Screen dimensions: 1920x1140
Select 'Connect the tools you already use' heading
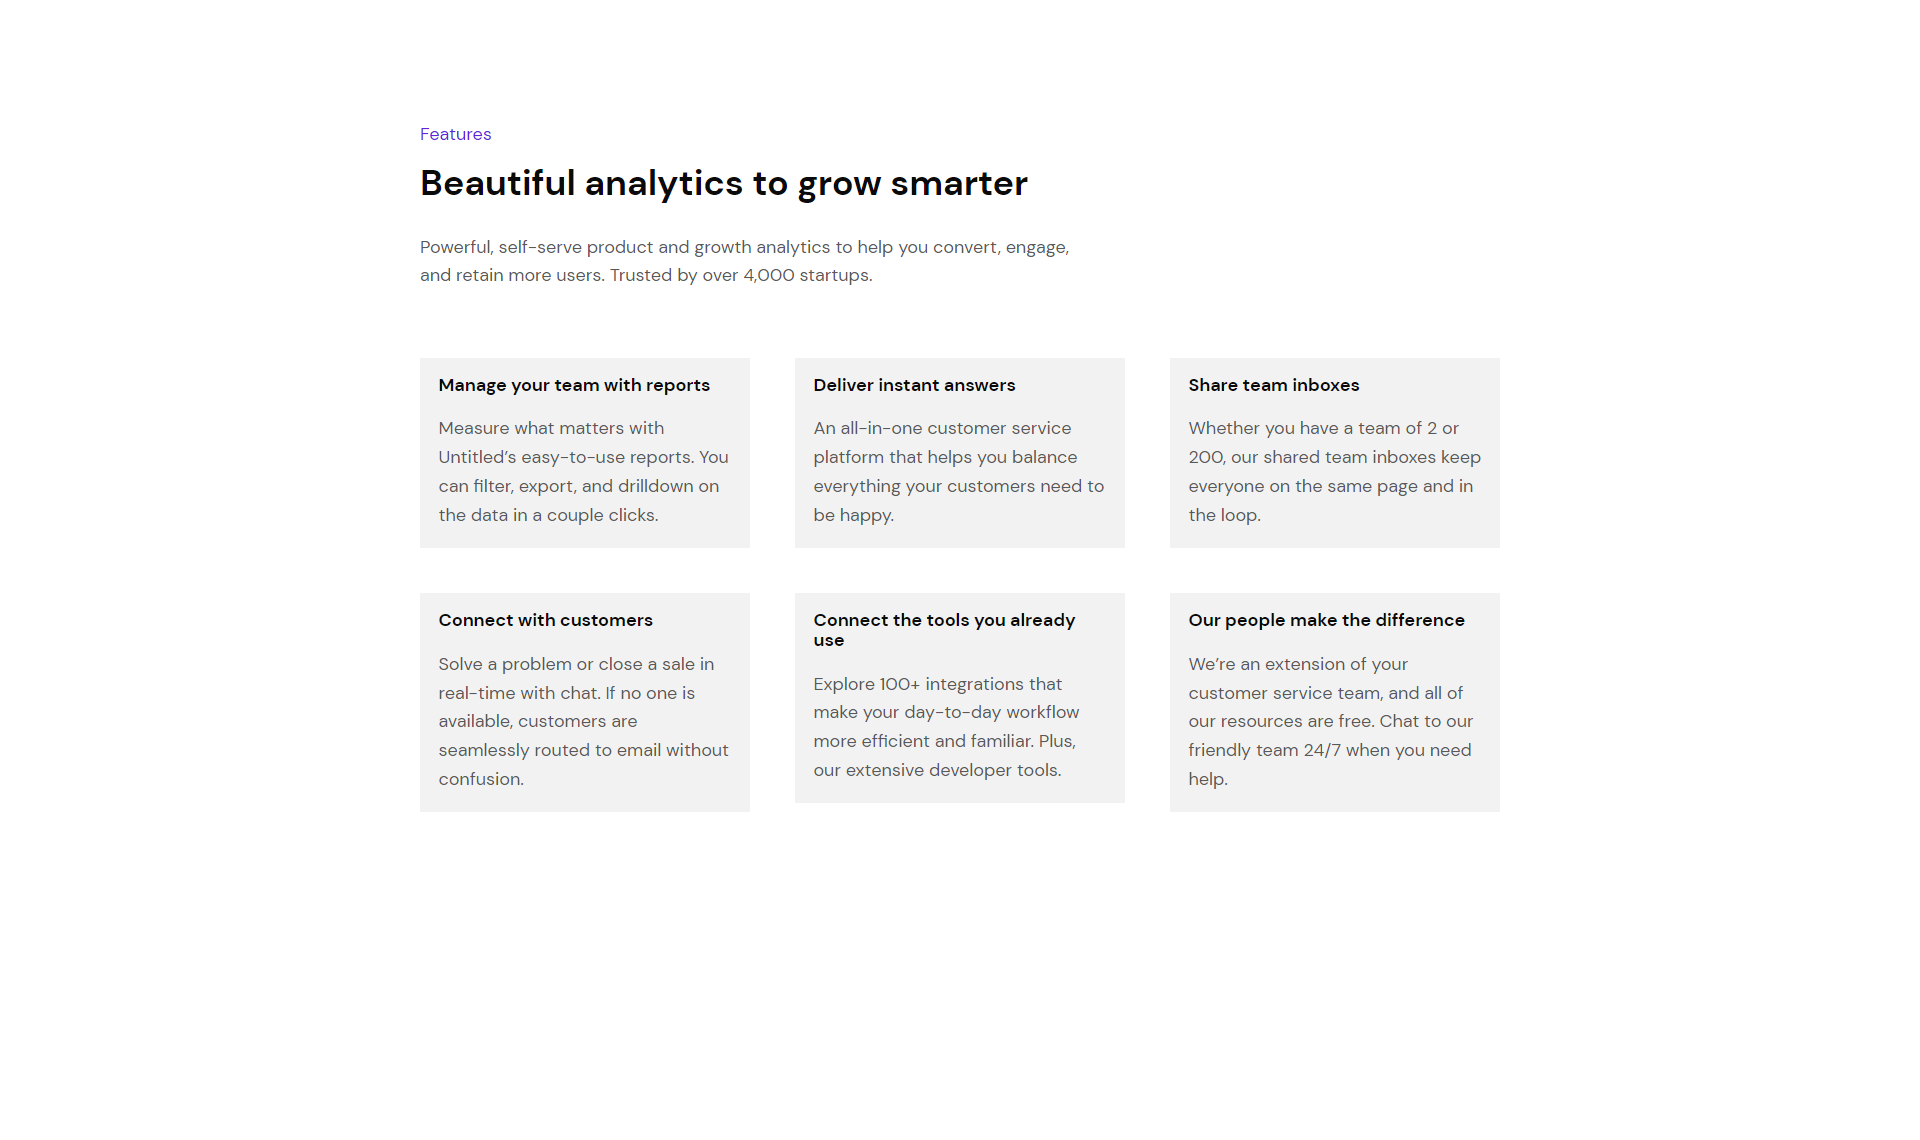[x=944, y=630]
